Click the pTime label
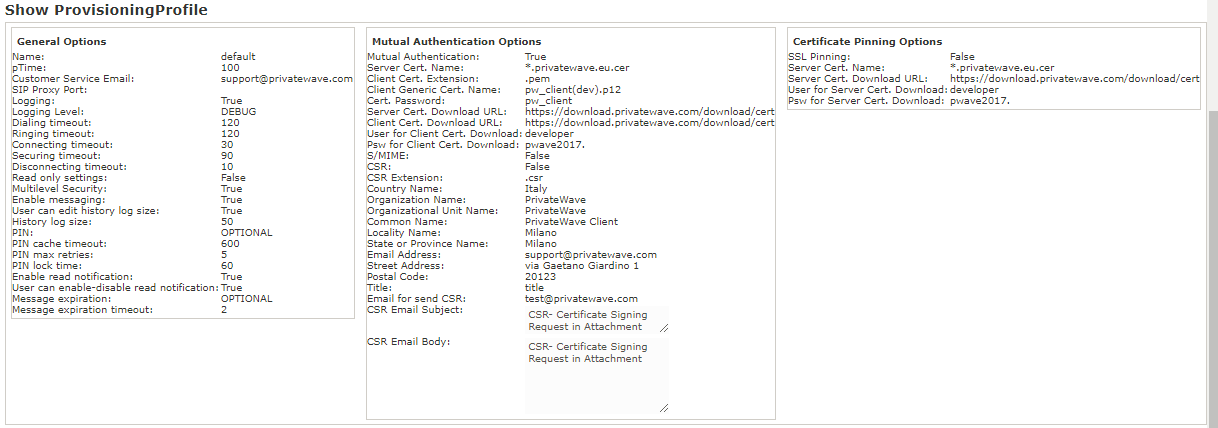1218x428 pixels. coord(27,68)
